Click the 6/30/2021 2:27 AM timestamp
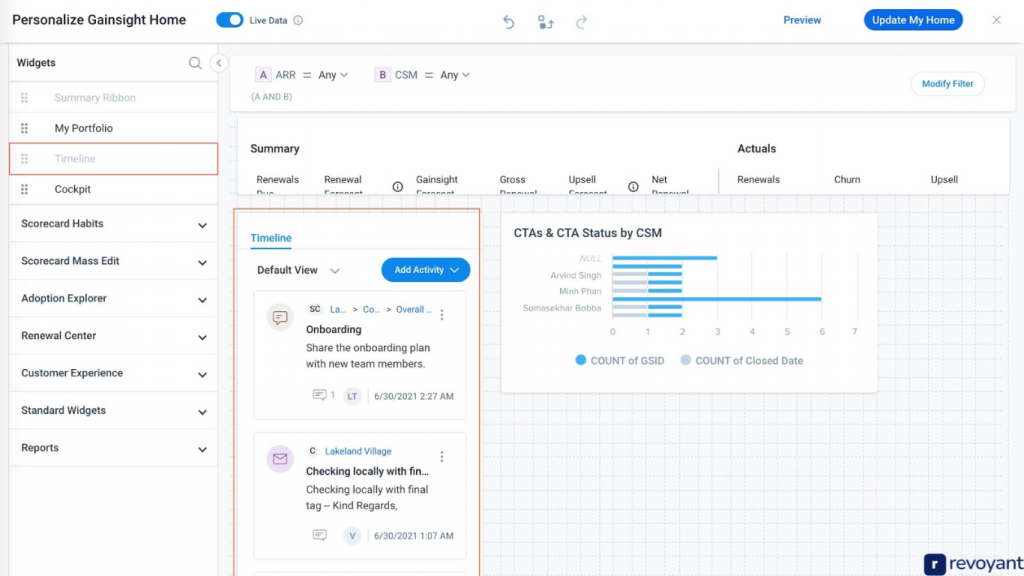The width and height of the screenshot is (1024, 576). [x=413, y=396]
